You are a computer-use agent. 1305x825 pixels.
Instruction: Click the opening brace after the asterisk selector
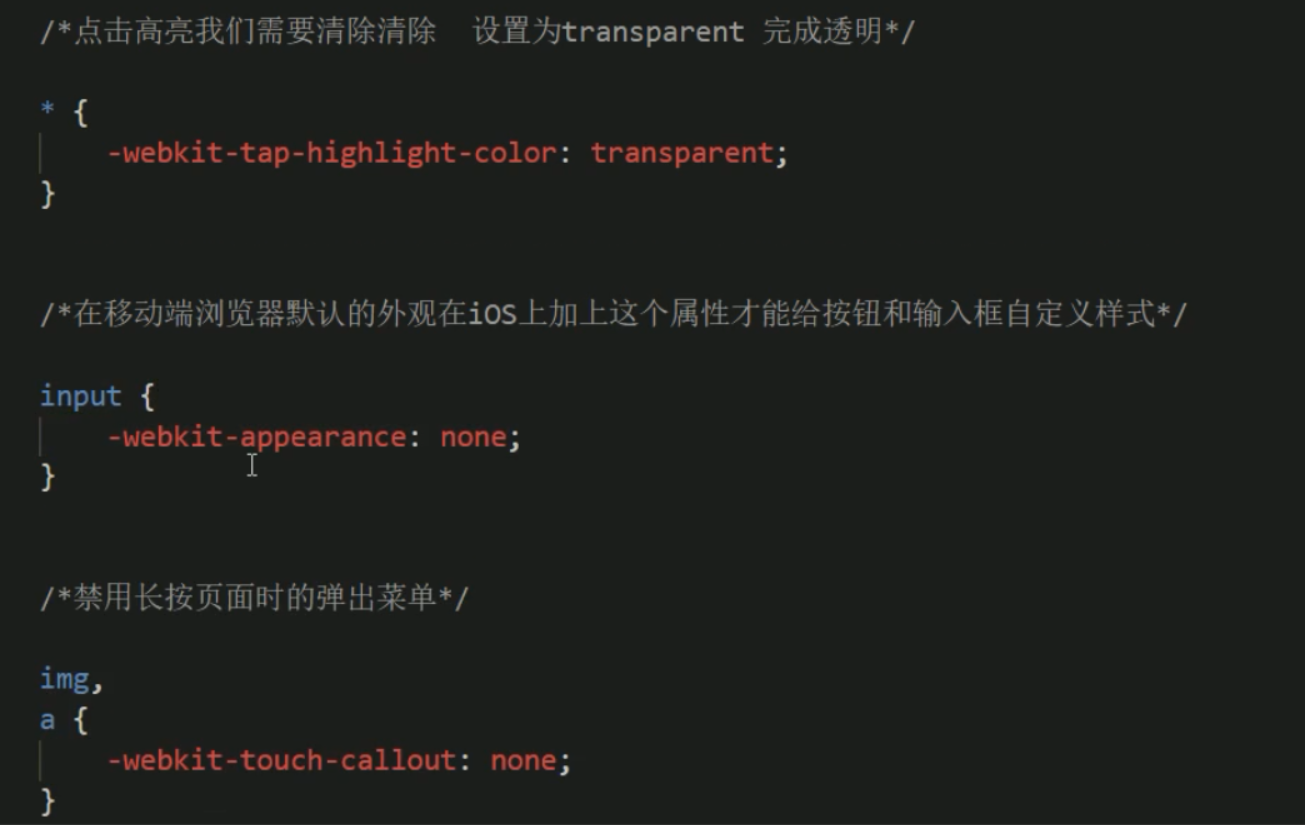click(x=81, y=113)
